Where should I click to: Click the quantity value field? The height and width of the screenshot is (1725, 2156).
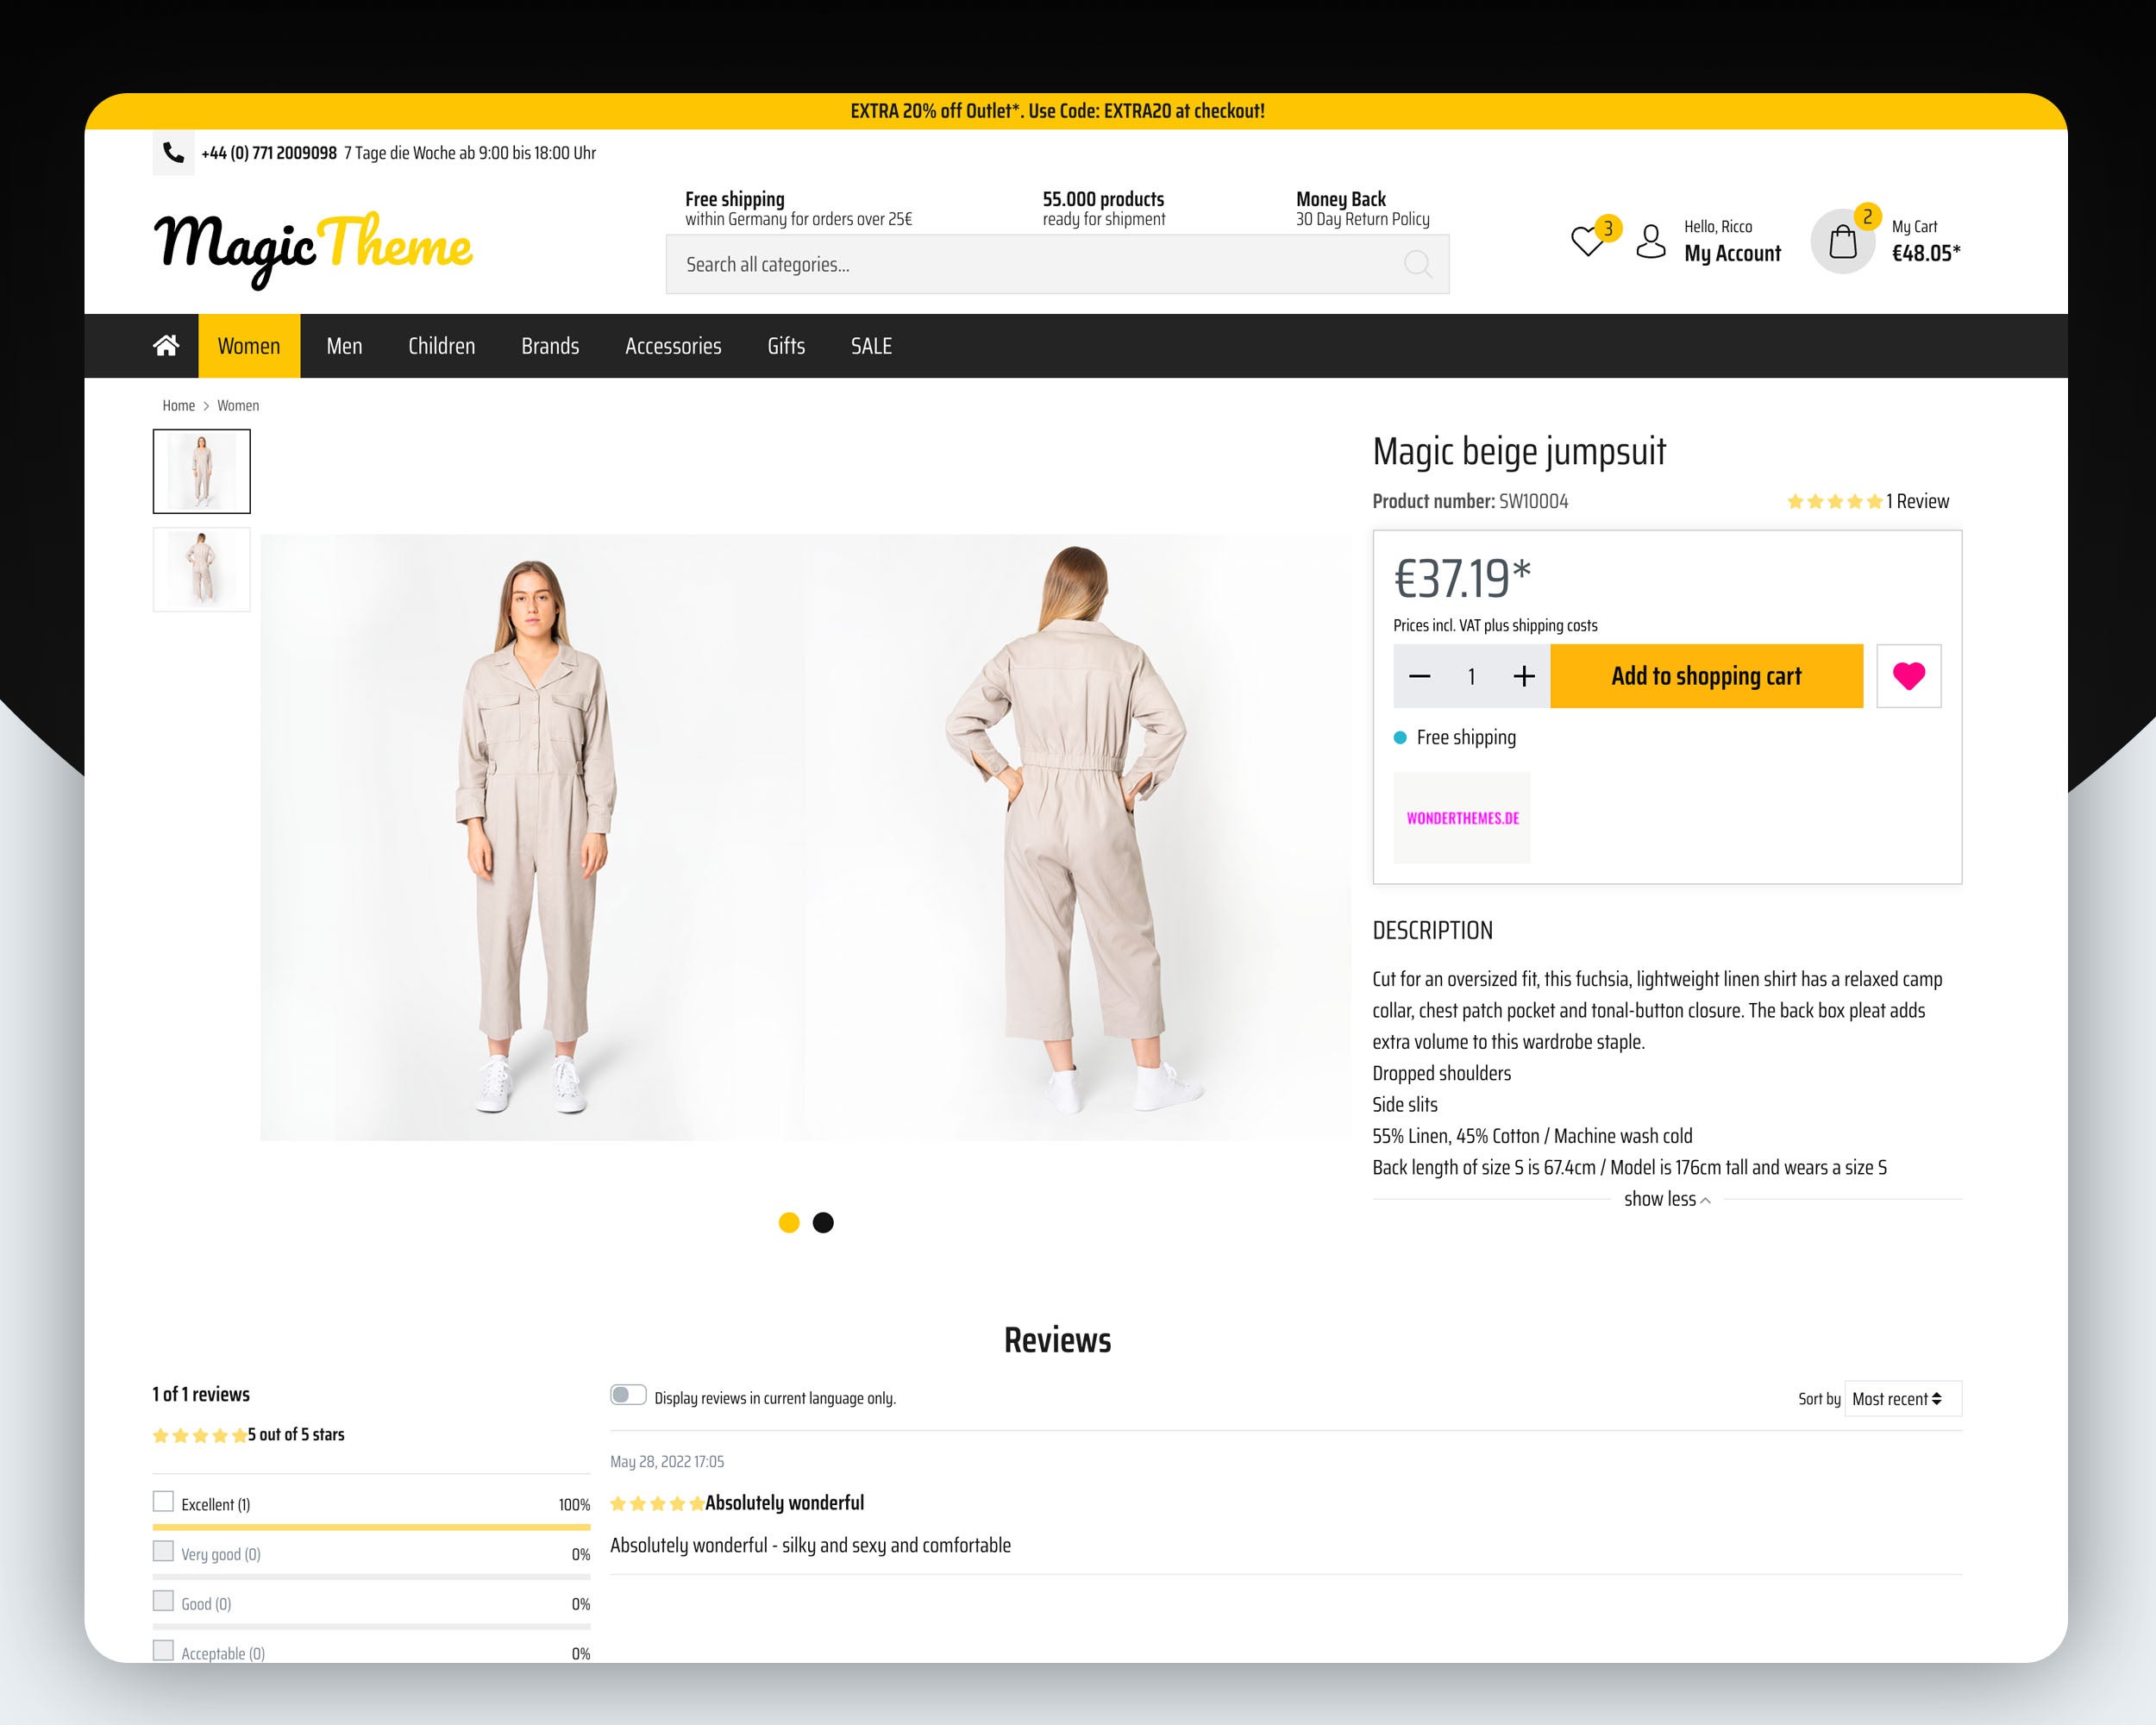click(x=1471, y=676)
